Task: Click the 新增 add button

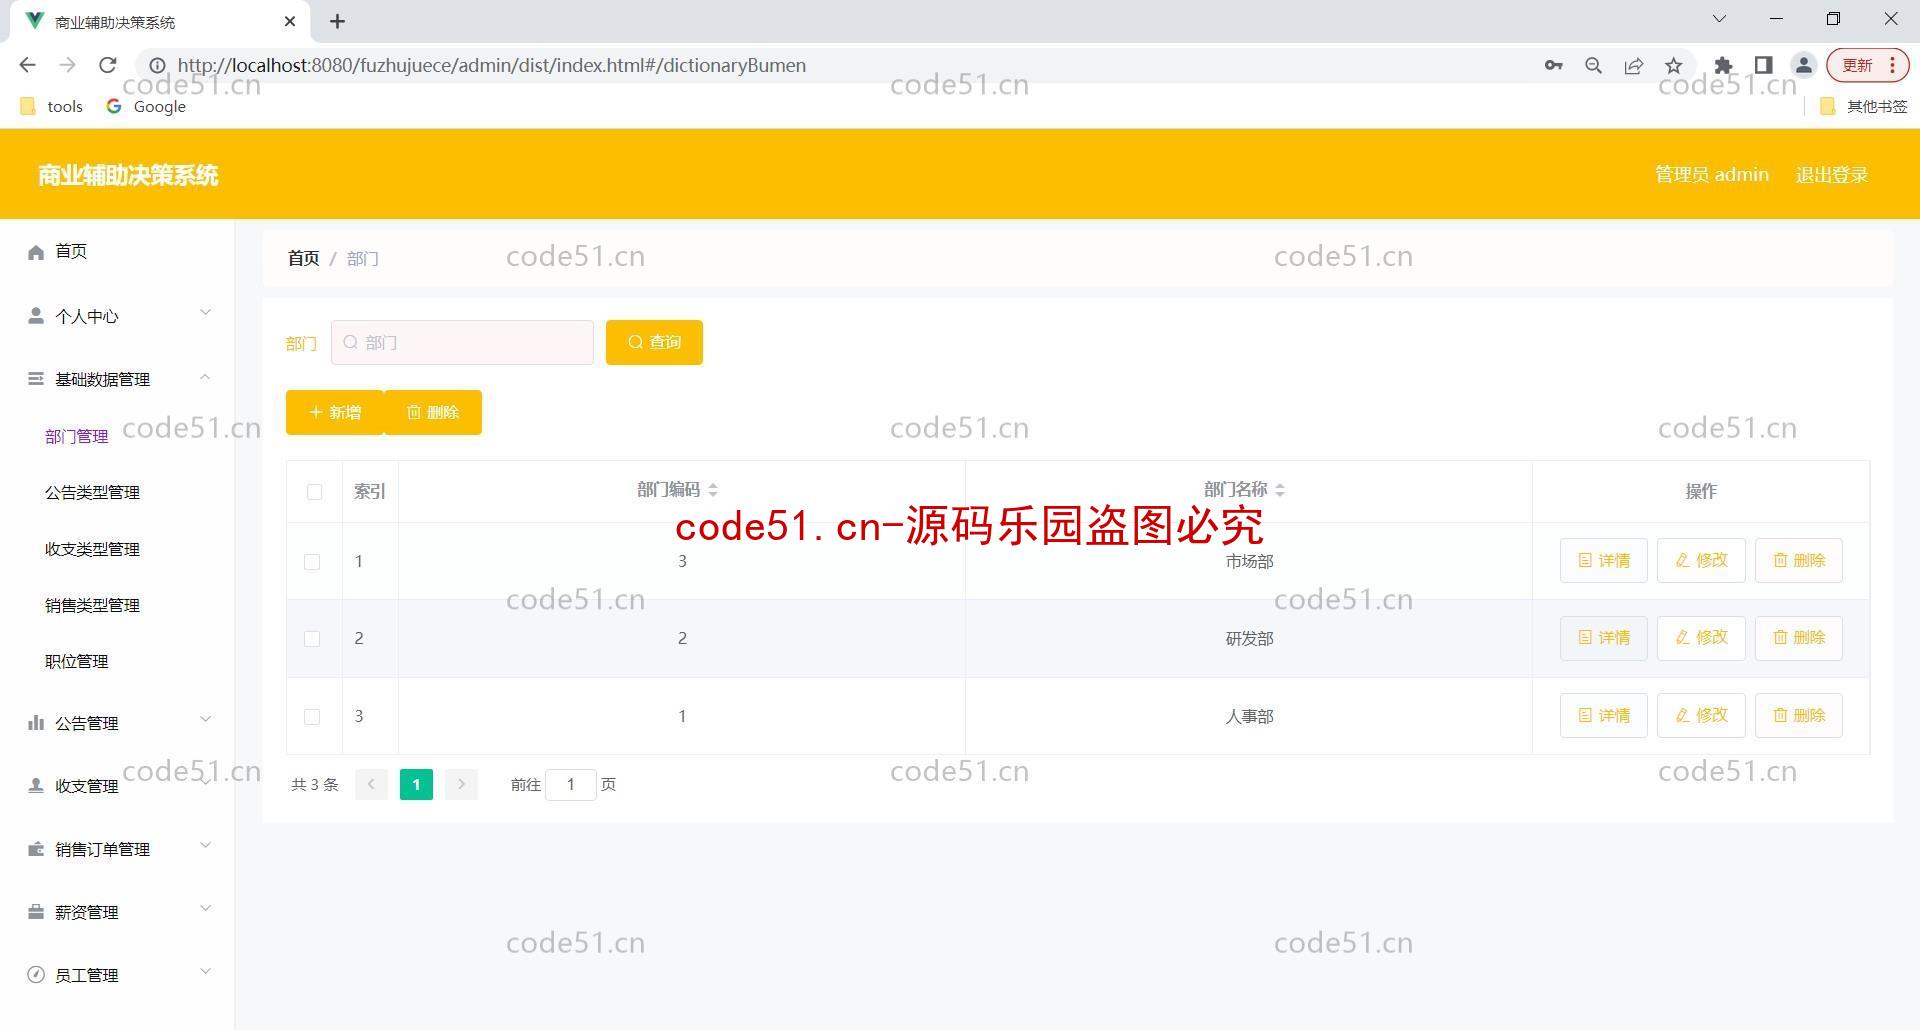Action: pyautogui.click(x=335, y=412)
